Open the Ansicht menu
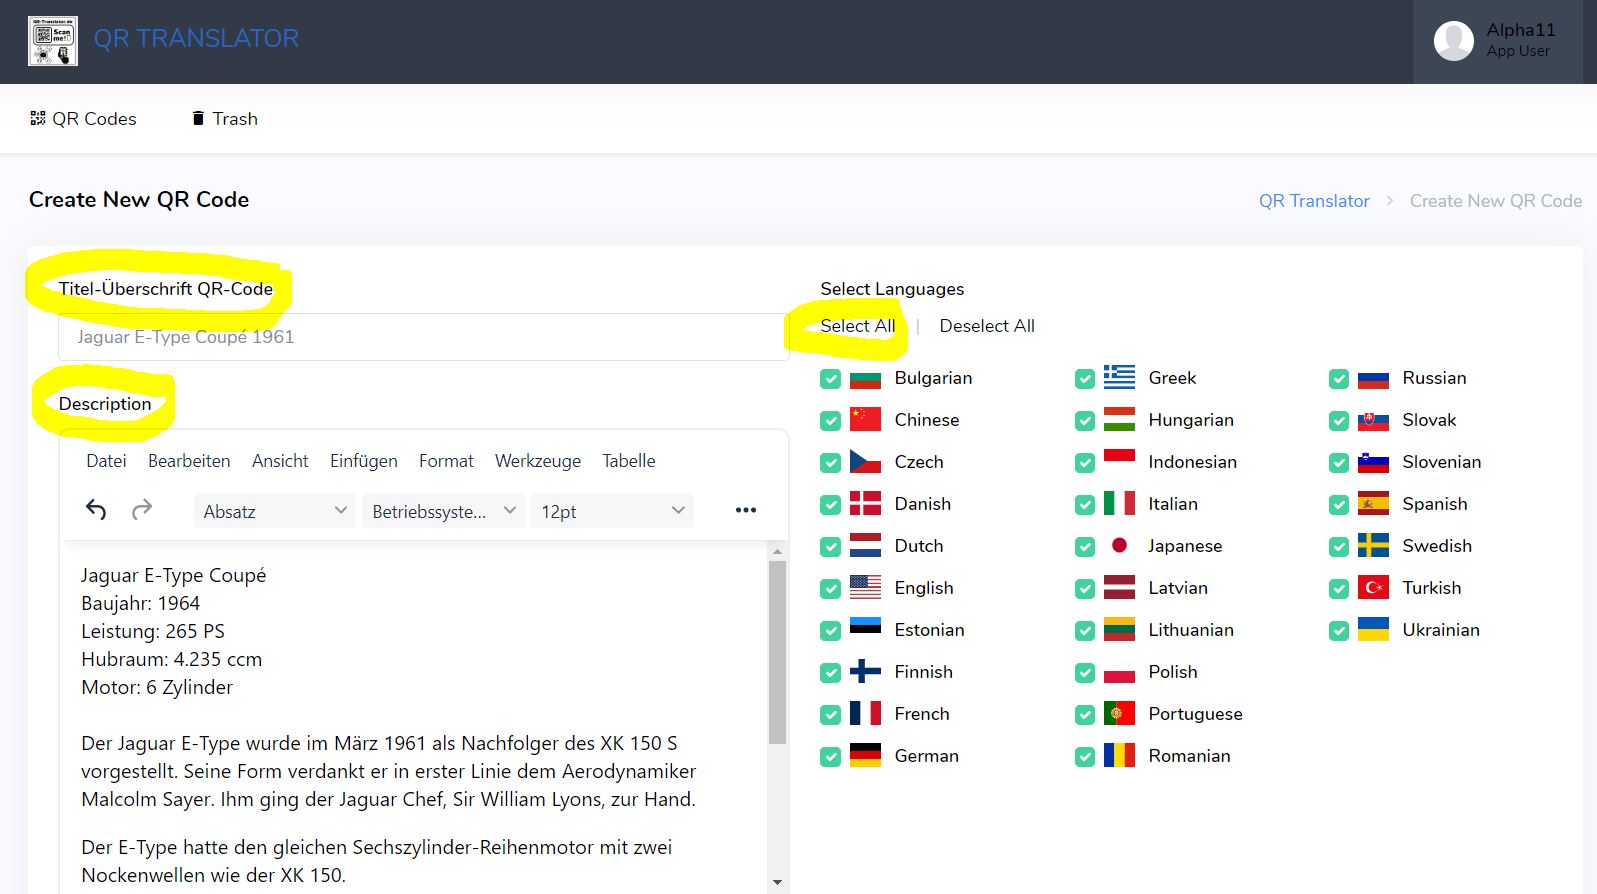 [x=280, y=461]
